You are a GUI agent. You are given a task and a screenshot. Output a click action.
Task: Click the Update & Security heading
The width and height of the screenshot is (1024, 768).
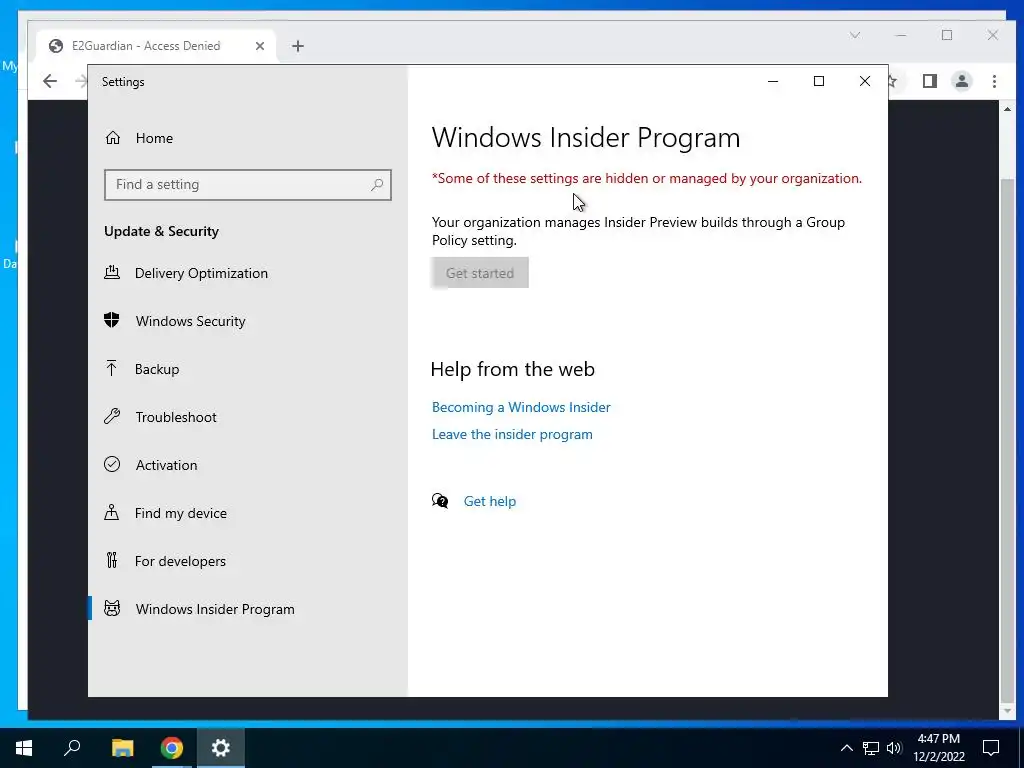click(161, 232)
